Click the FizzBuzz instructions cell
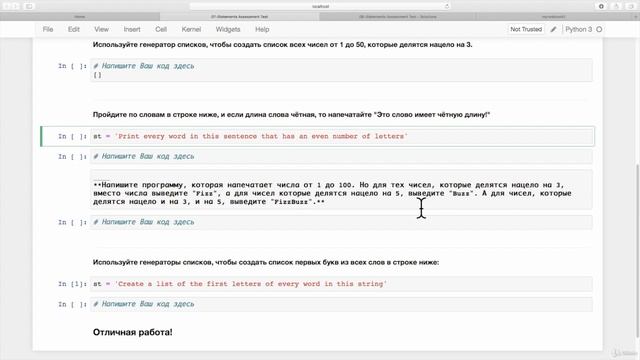 point(341,190)
